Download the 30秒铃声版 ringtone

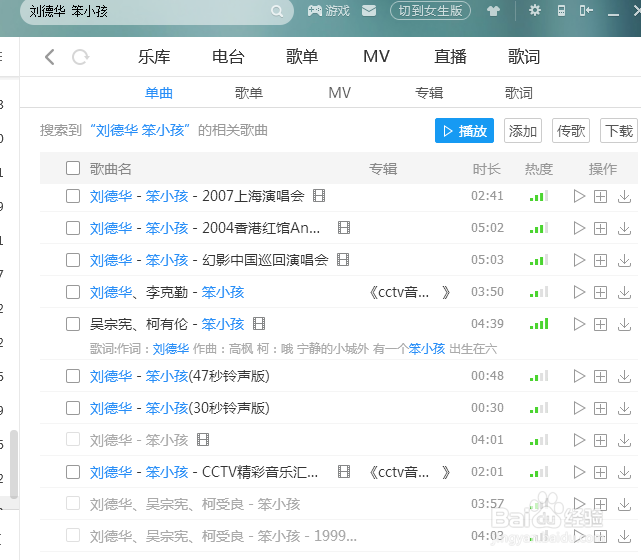click(624, 408)
